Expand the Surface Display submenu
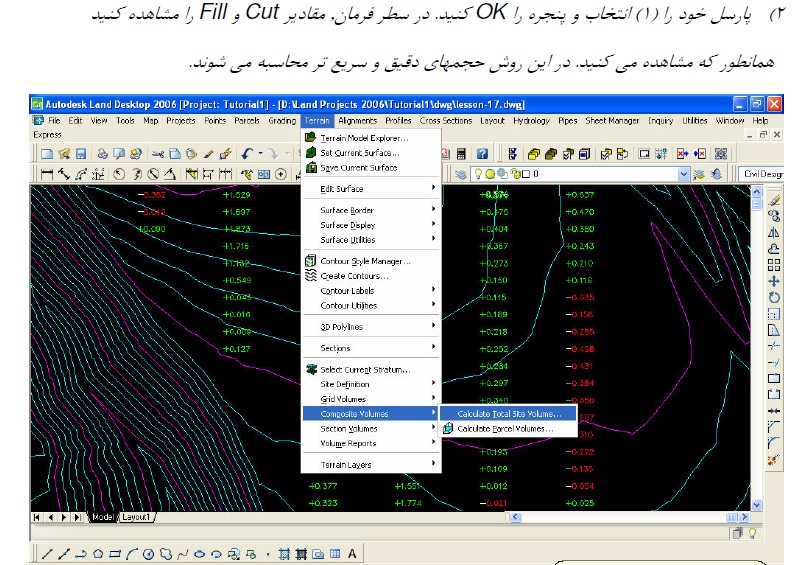This screenshot has height=565, width=800. 371,225
